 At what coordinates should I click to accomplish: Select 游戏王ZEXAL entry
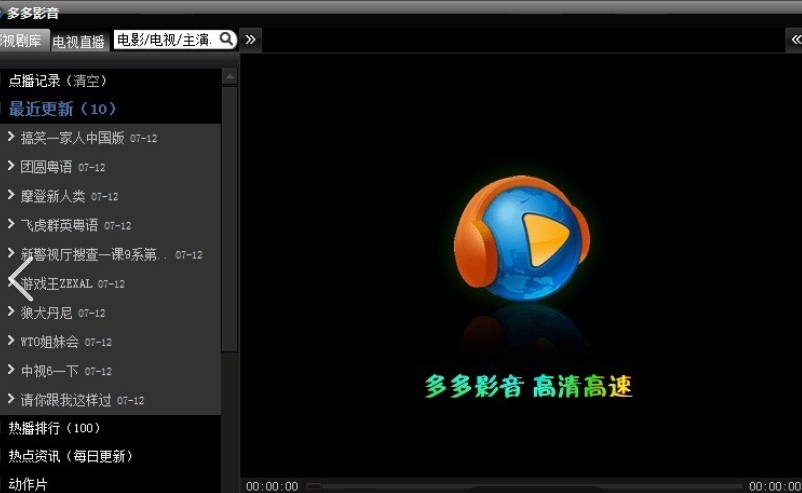56,283
